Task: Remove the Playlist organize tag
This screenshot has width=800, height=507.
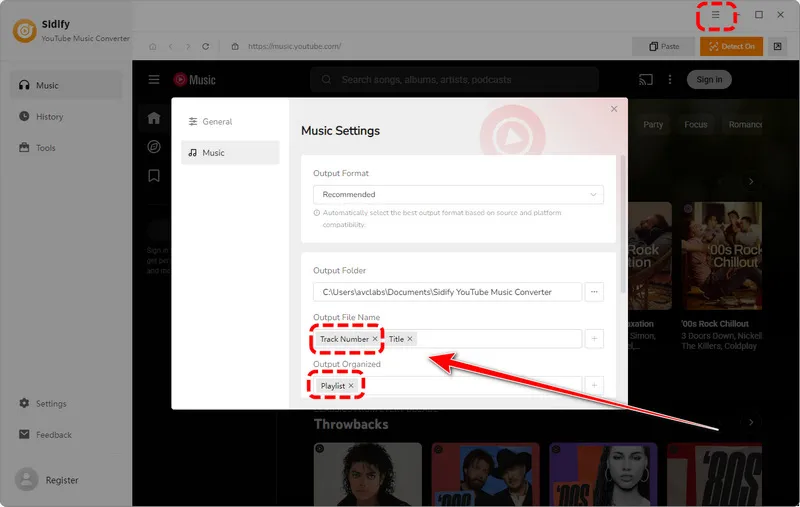Action: [x=351, y=386]
